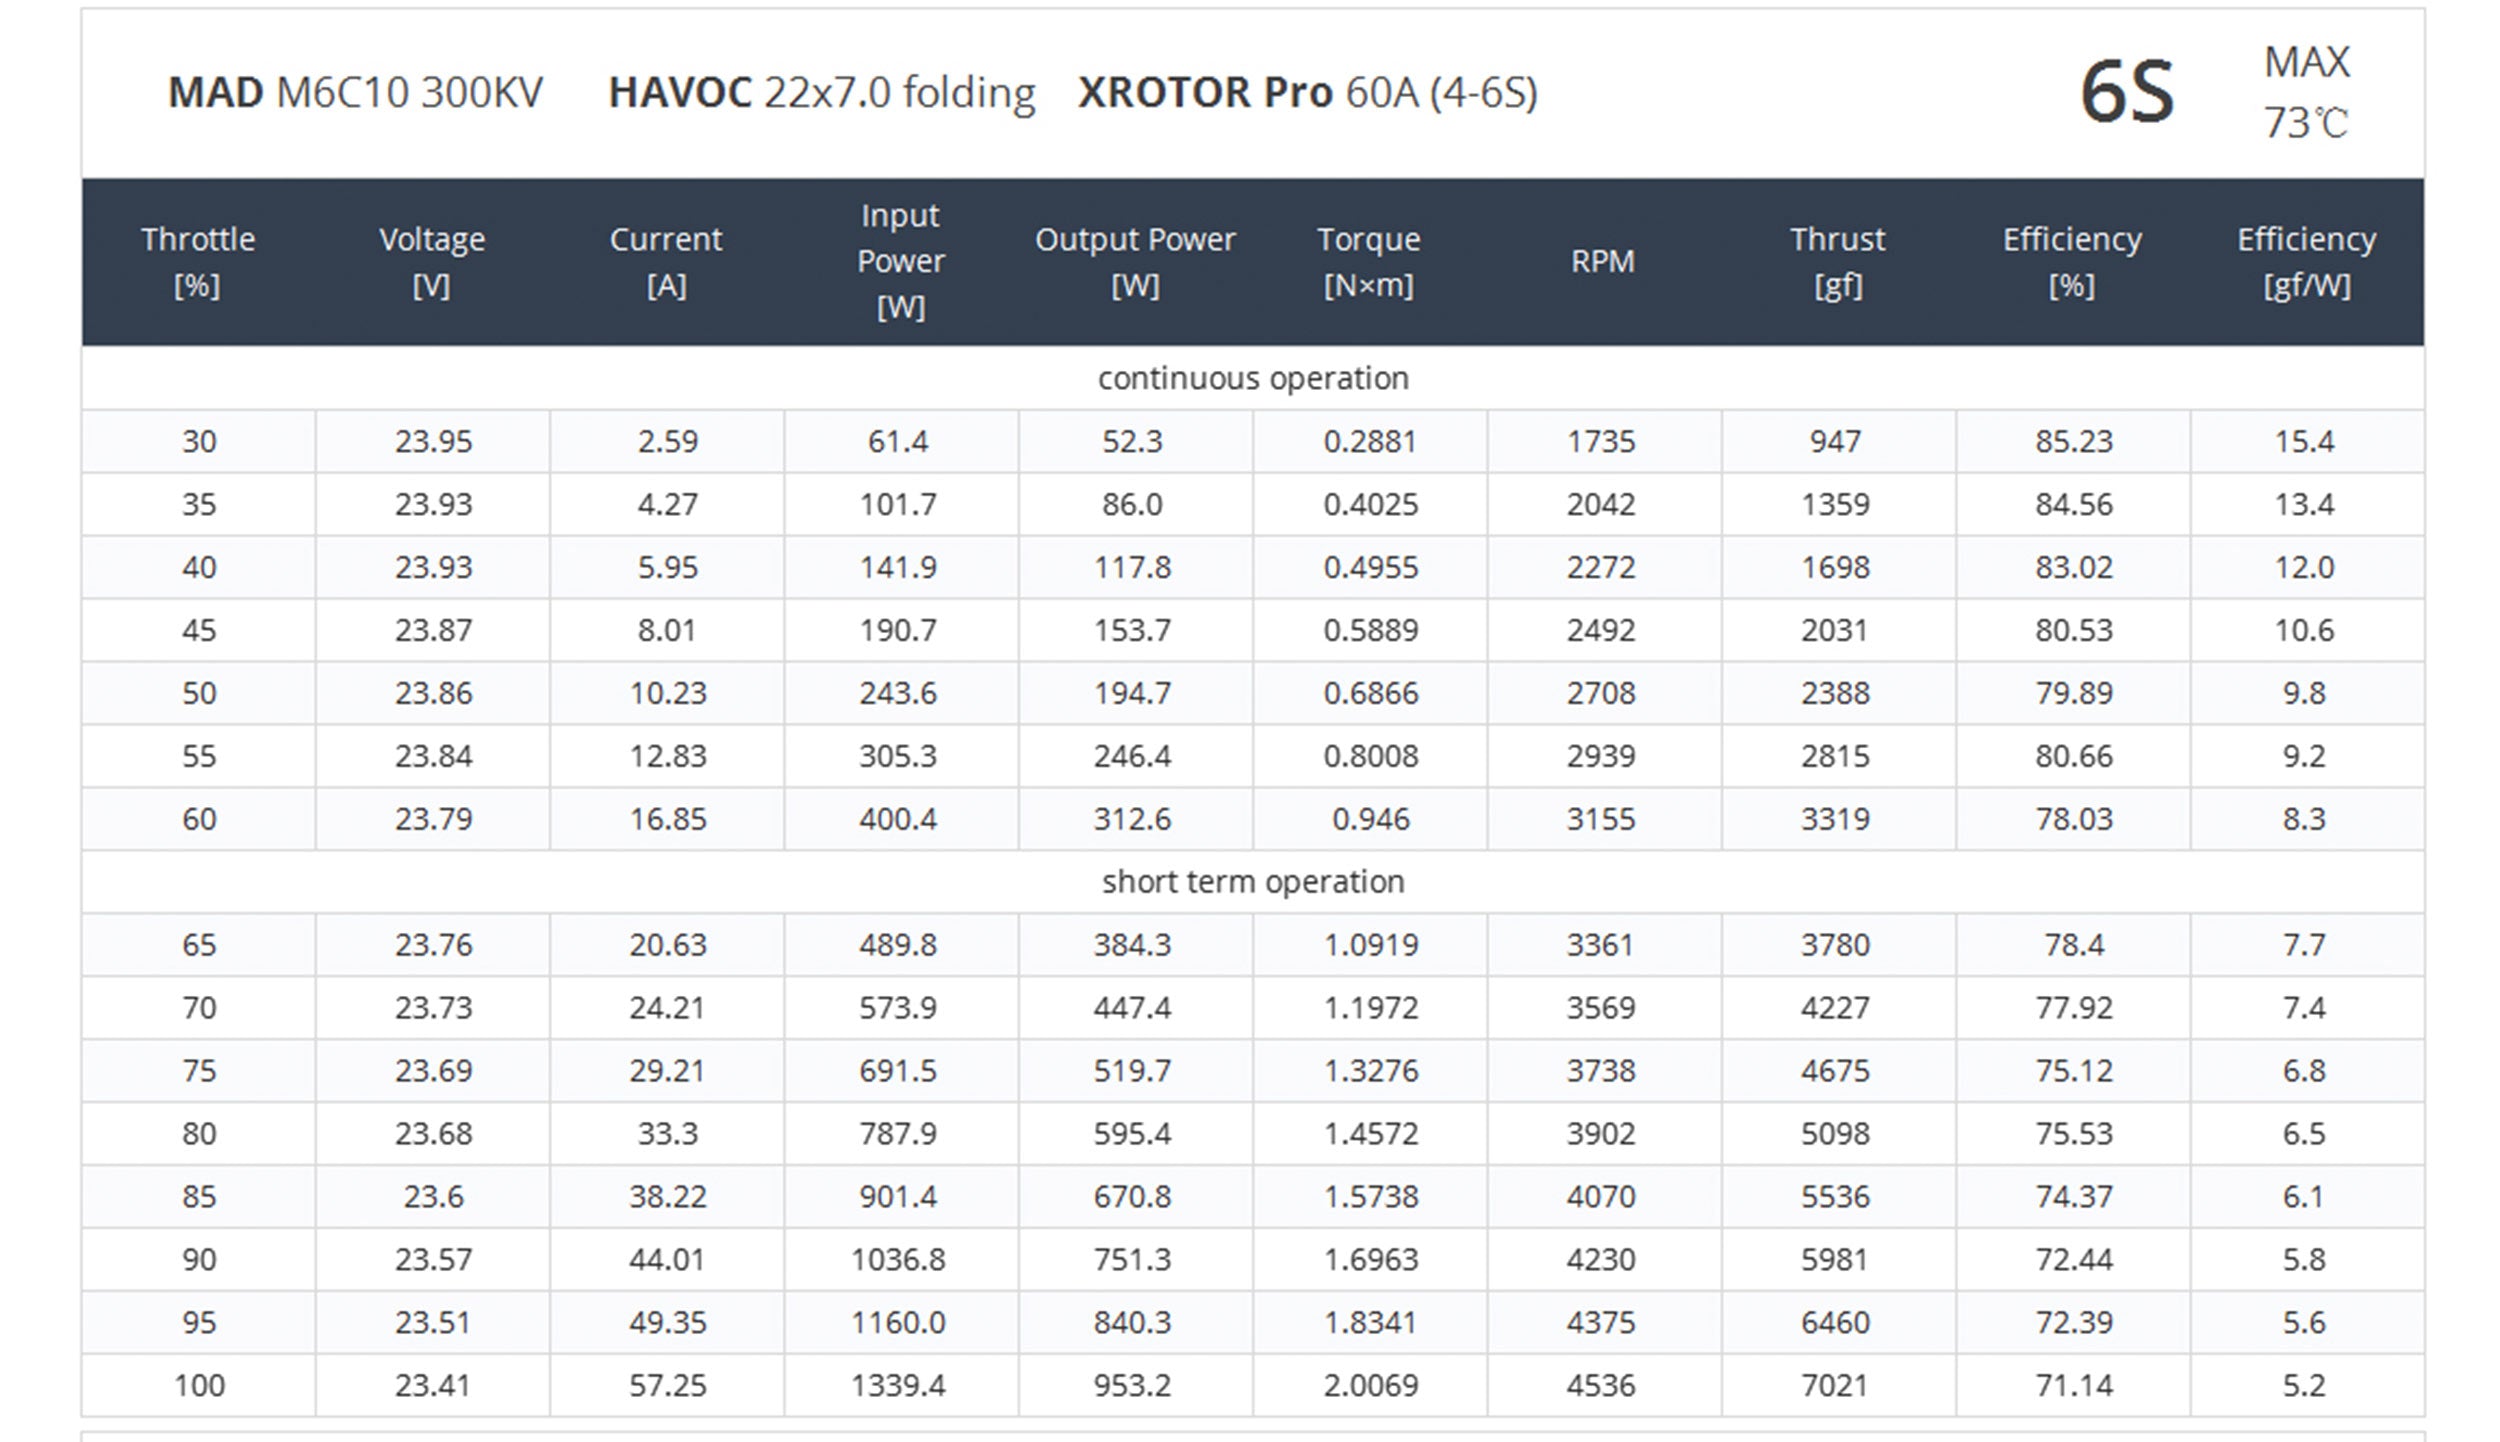Click the Voltage [V] column header
This screenshot has width=2500, height=1442.
coord(432,262)
